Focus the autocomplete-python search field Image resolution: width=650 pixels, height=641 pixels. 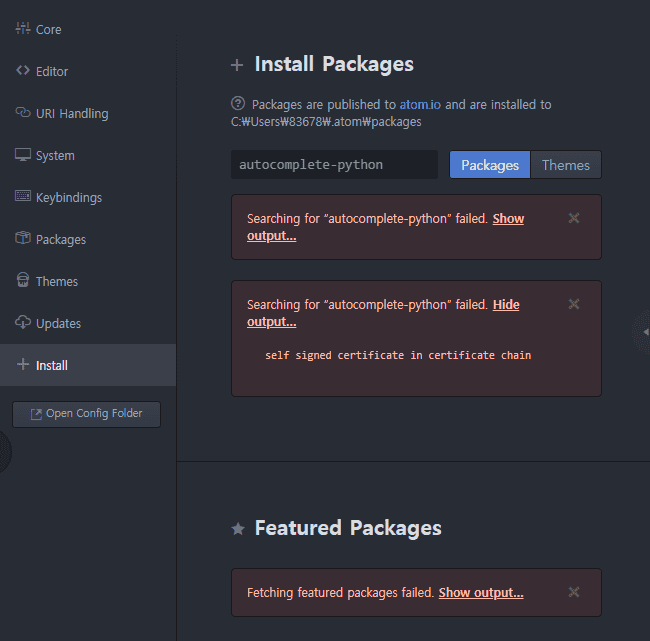[x=334, y=165]
